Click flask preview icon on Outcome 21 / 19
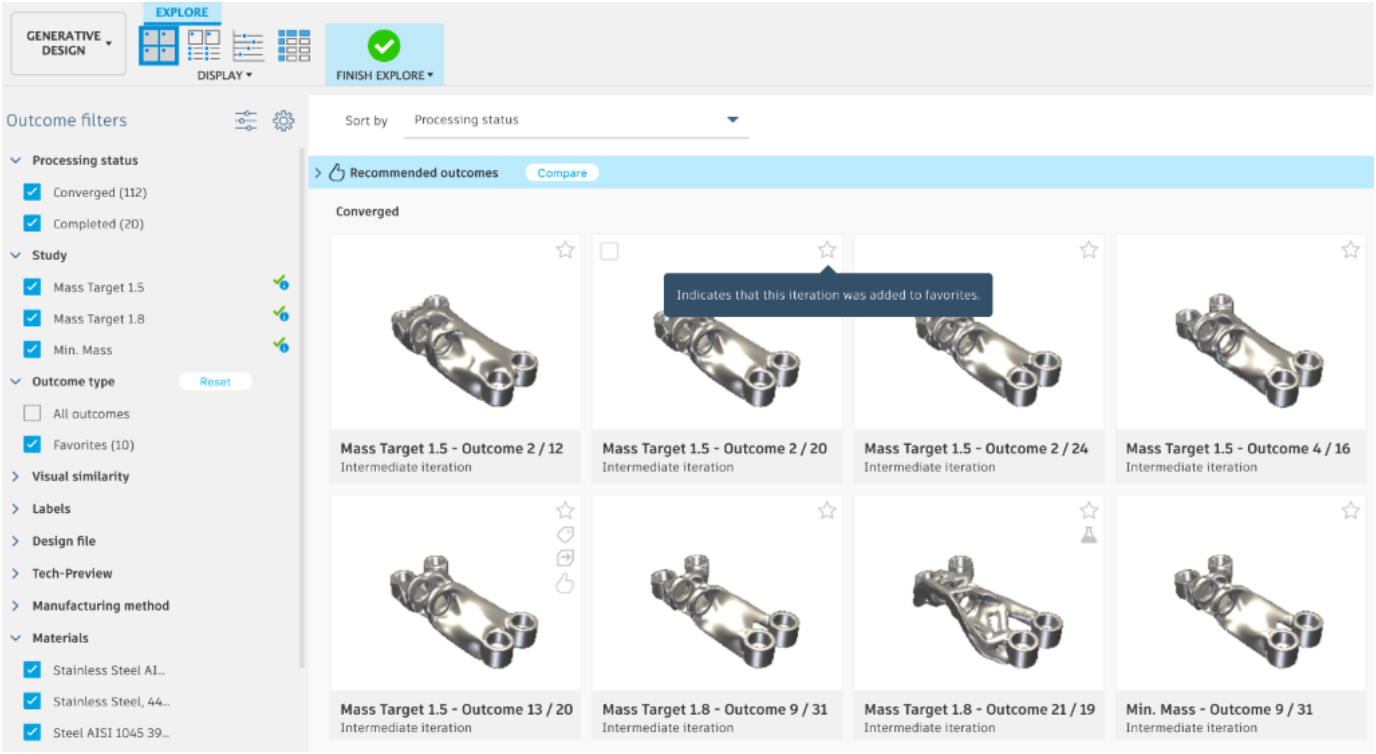This screenshot has width=1376, height=754. click(1089, 535)
